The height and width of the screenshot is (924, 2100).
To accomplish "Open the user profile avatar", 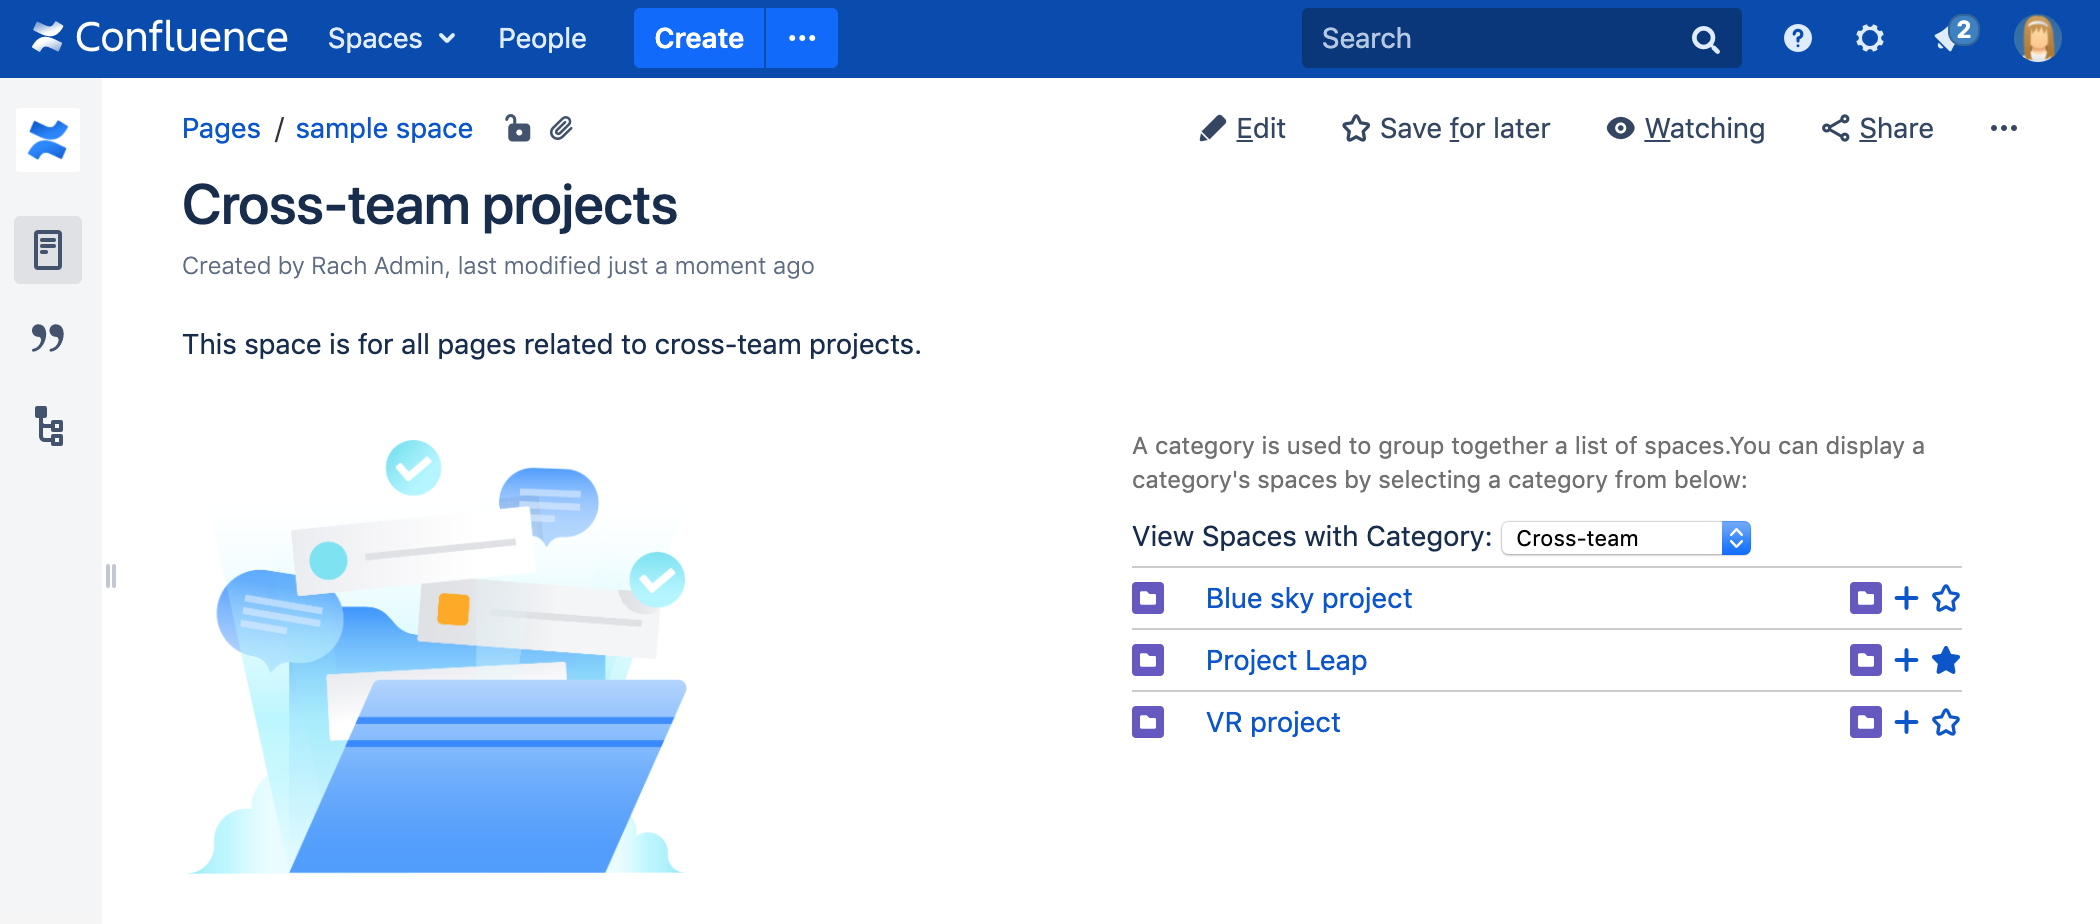I will tap(2036, 39).
